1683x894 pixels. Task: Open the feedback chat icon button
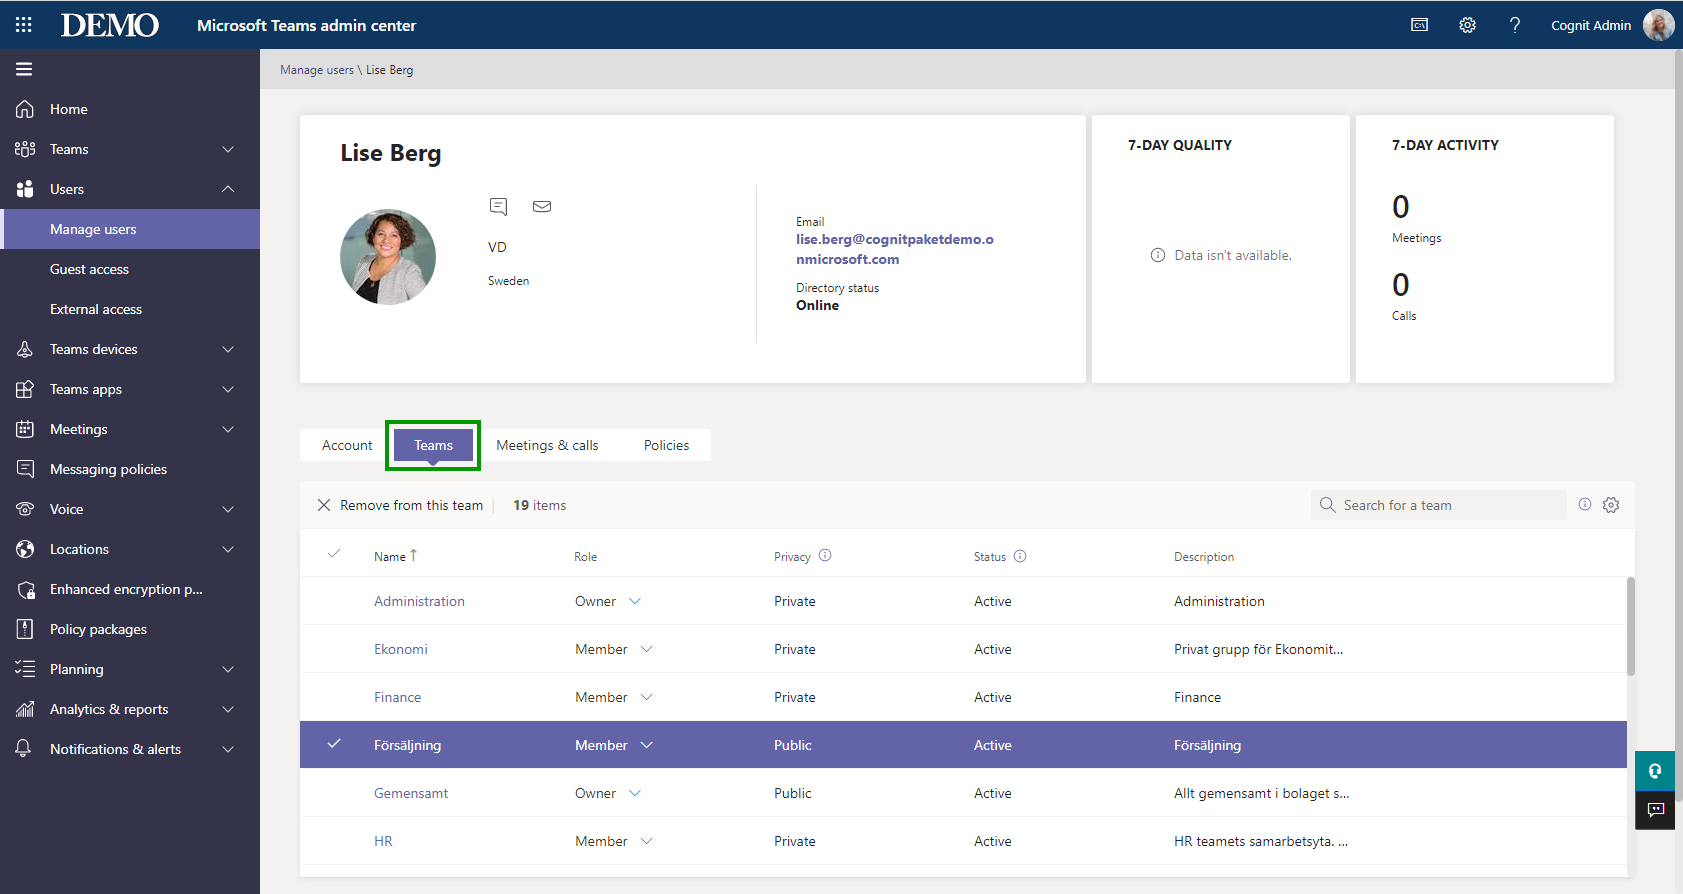1656,810
